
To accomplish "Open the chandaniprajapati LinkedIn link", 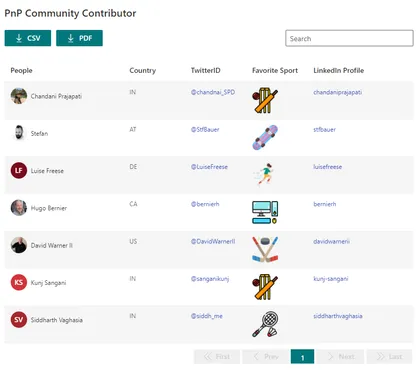I will (338, 92).
